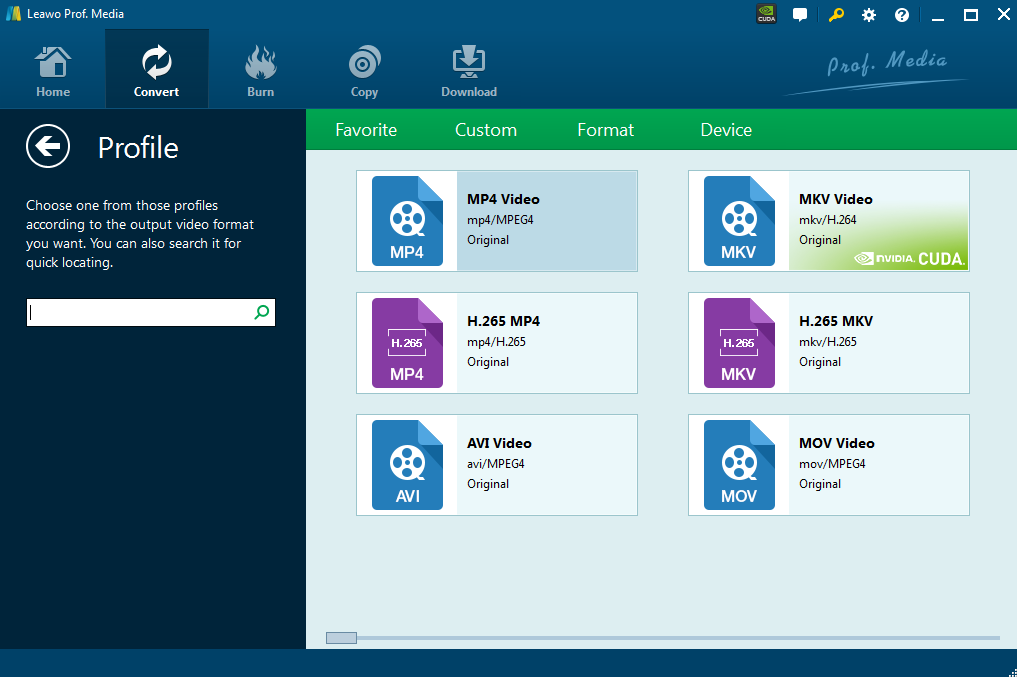Click the horizontal scrollbar handle at bottom

coord(341,638)
